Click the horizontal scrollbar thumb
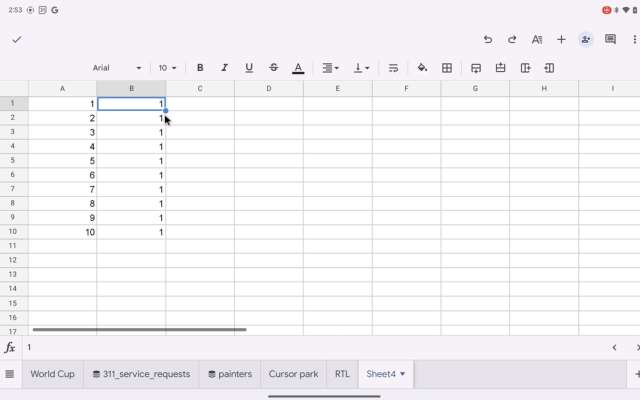The height and width of the screenshot is (400, 640). pos(139,329)
